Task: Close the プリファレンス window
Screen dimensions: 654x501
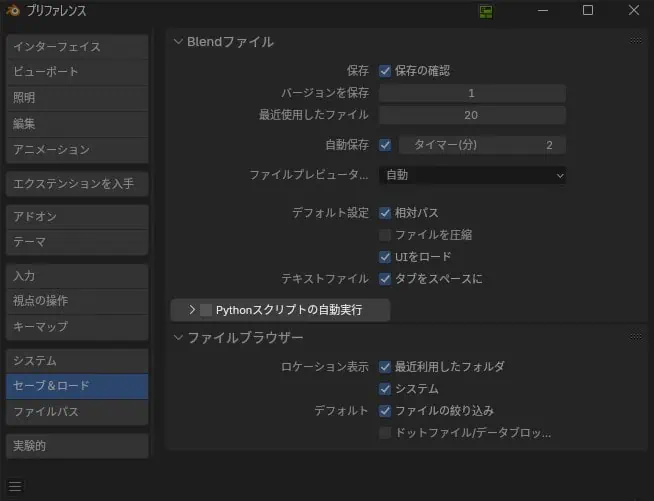Action: pos(634,10)
